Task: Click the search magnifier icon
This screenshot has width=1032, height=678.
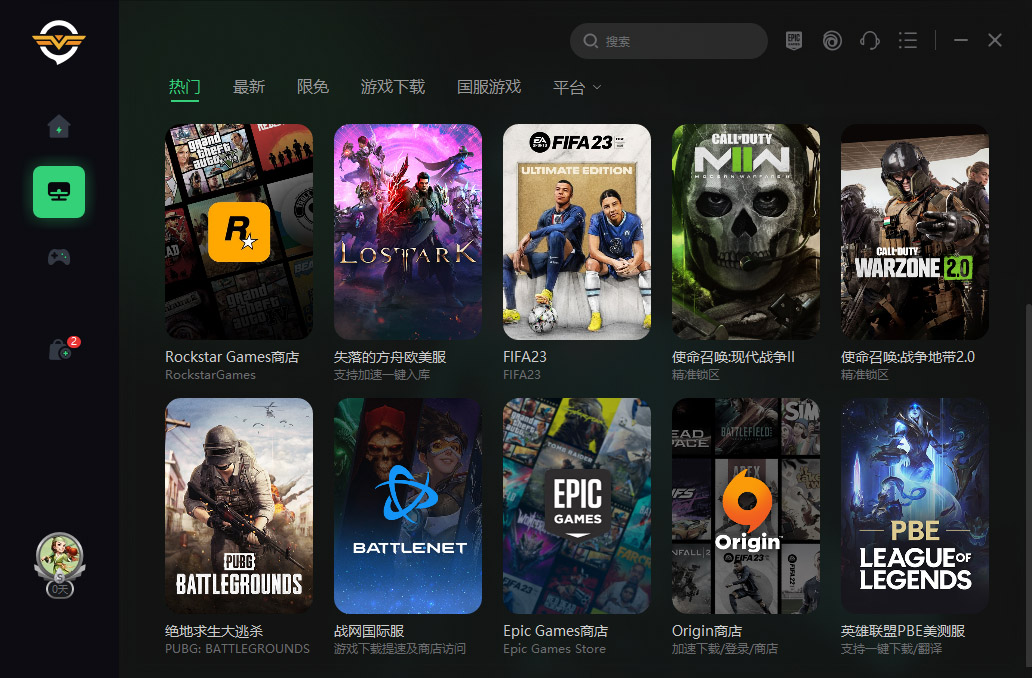Action: pos(590,41)
